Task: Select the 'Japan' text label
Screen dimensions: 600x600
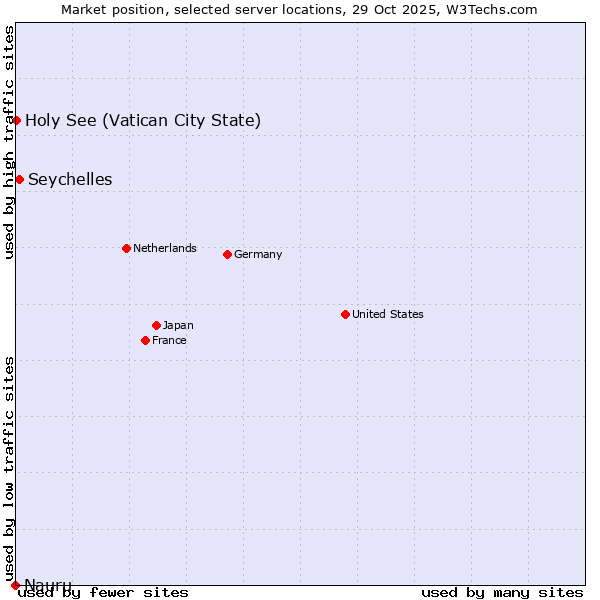Action: [x=178, y=325]
